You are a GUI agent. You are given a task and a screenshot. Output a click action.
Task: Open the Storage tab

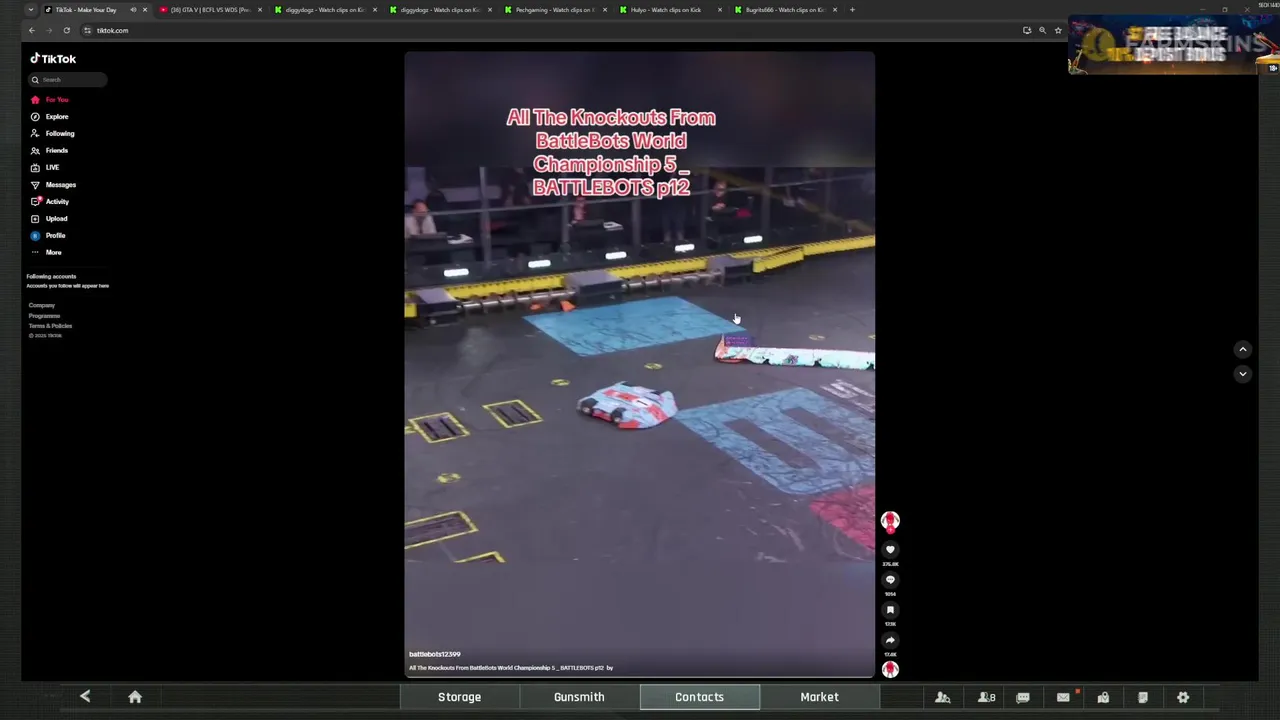(x=459, y=697)
